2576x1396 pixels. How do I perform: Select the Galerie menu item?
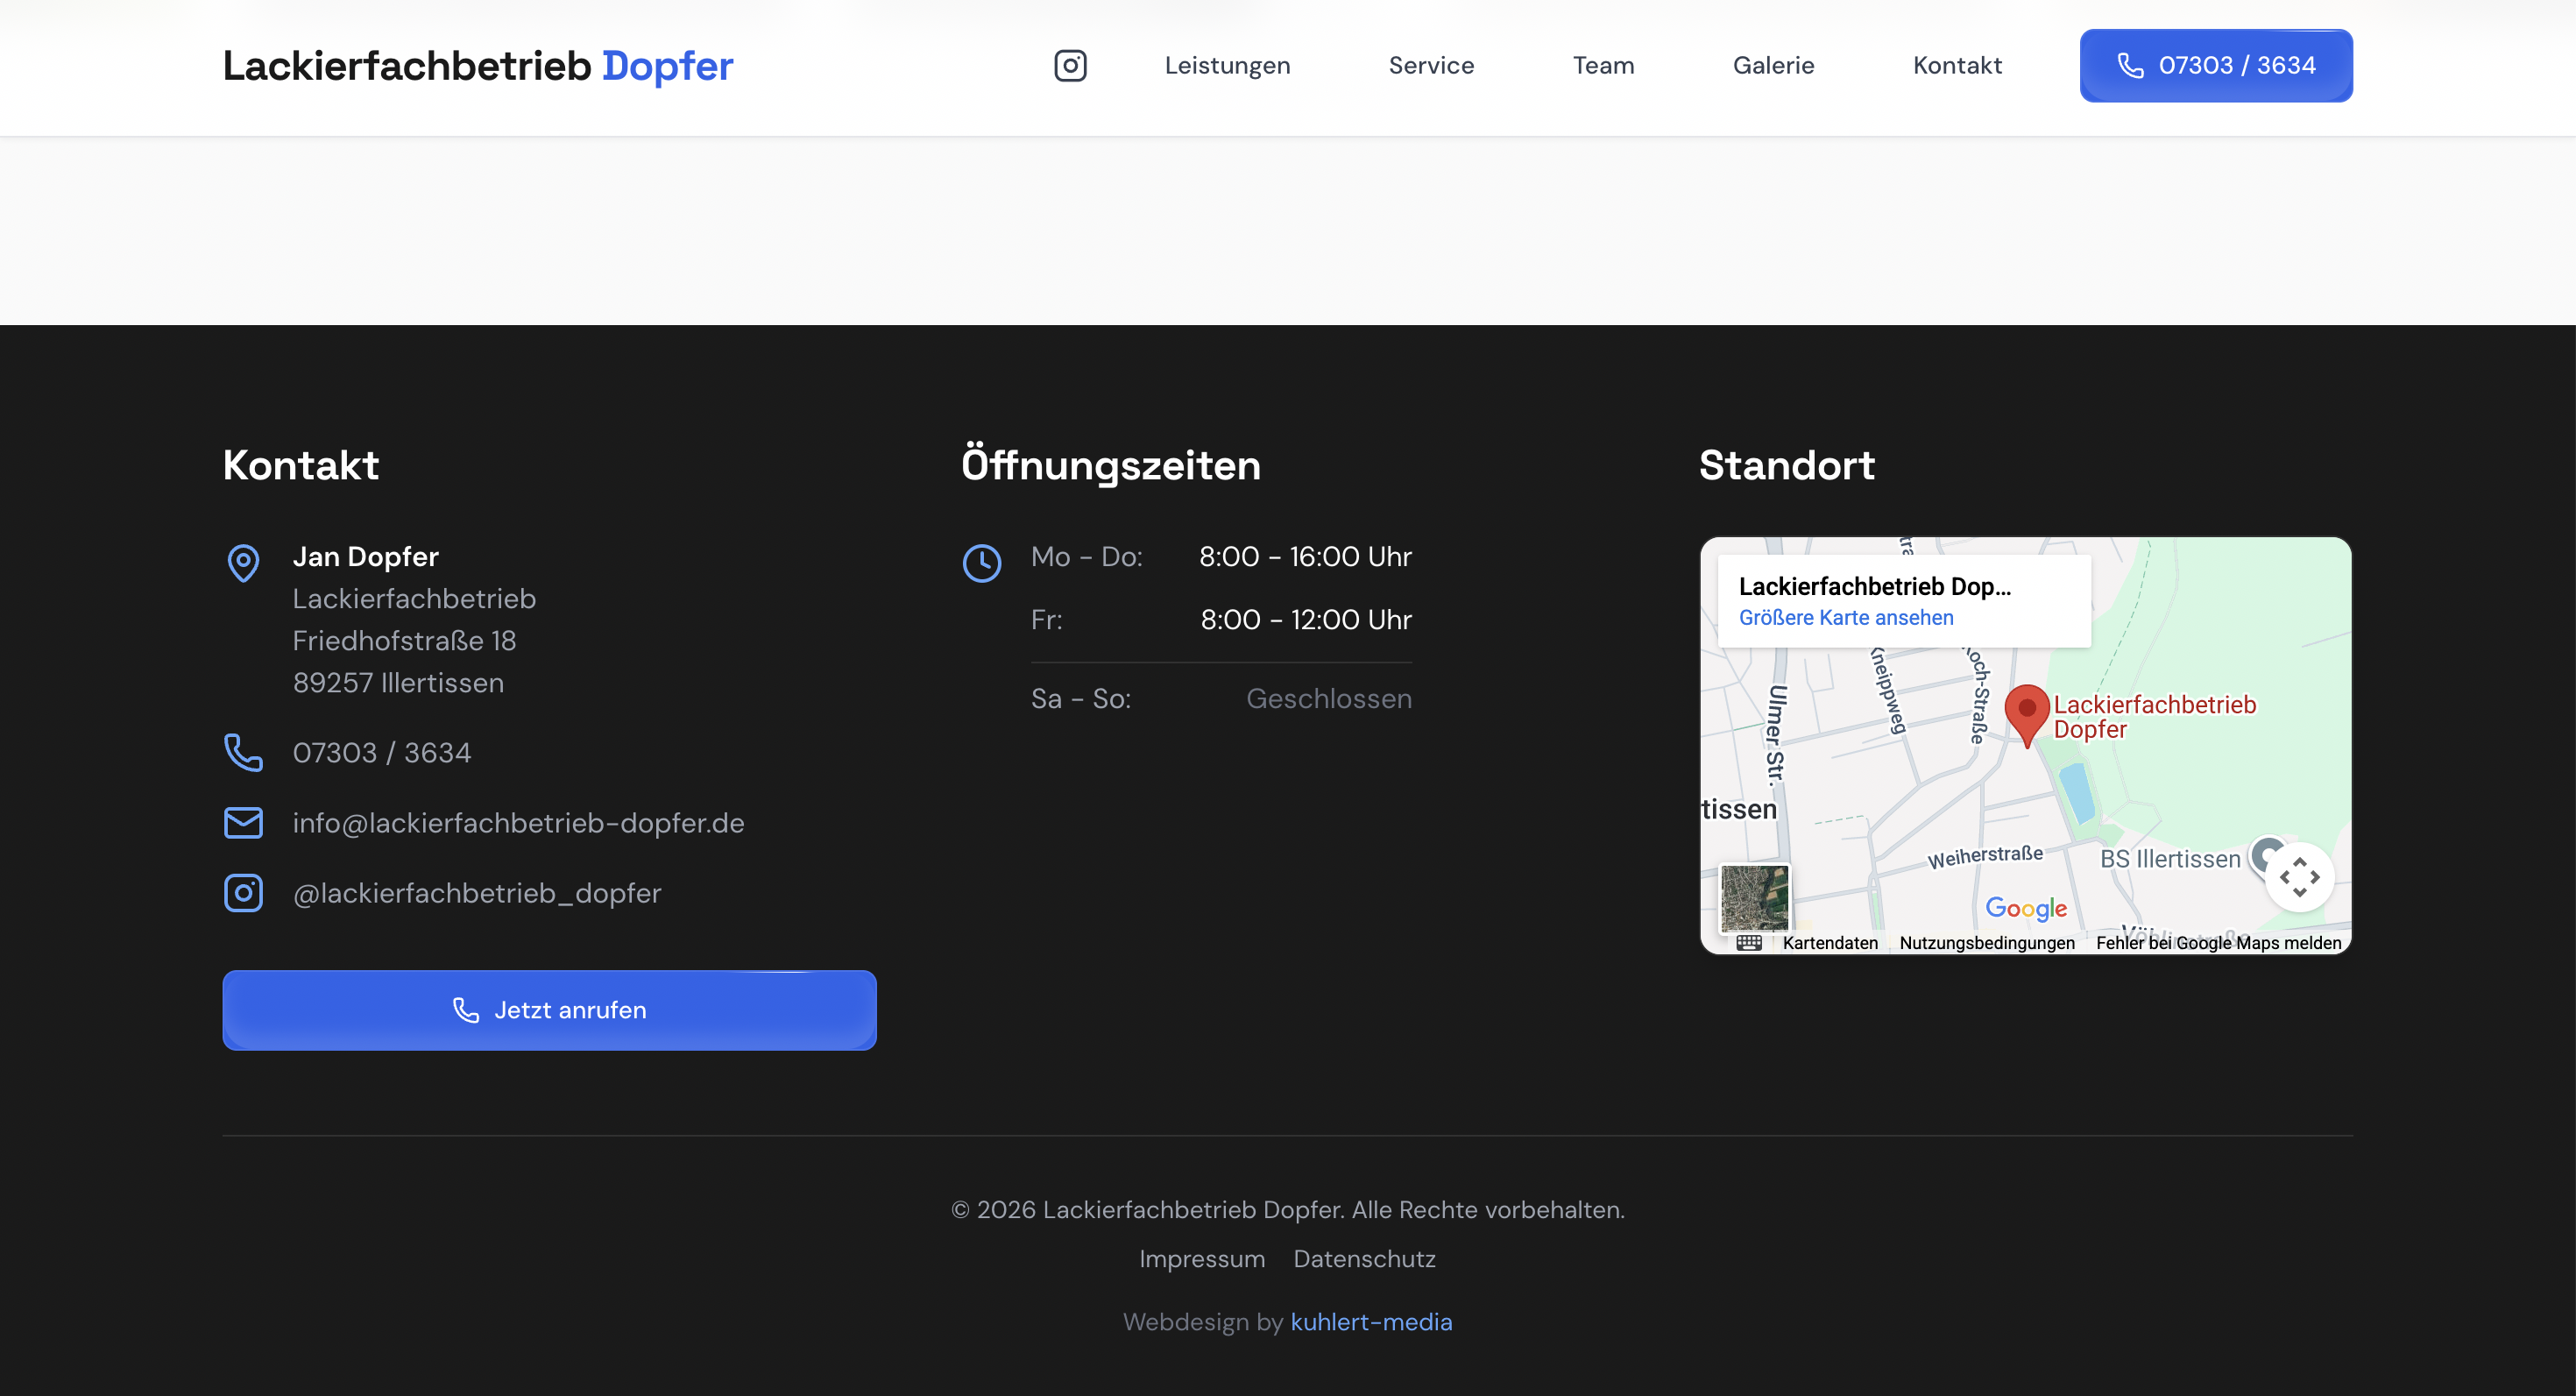1774,65
